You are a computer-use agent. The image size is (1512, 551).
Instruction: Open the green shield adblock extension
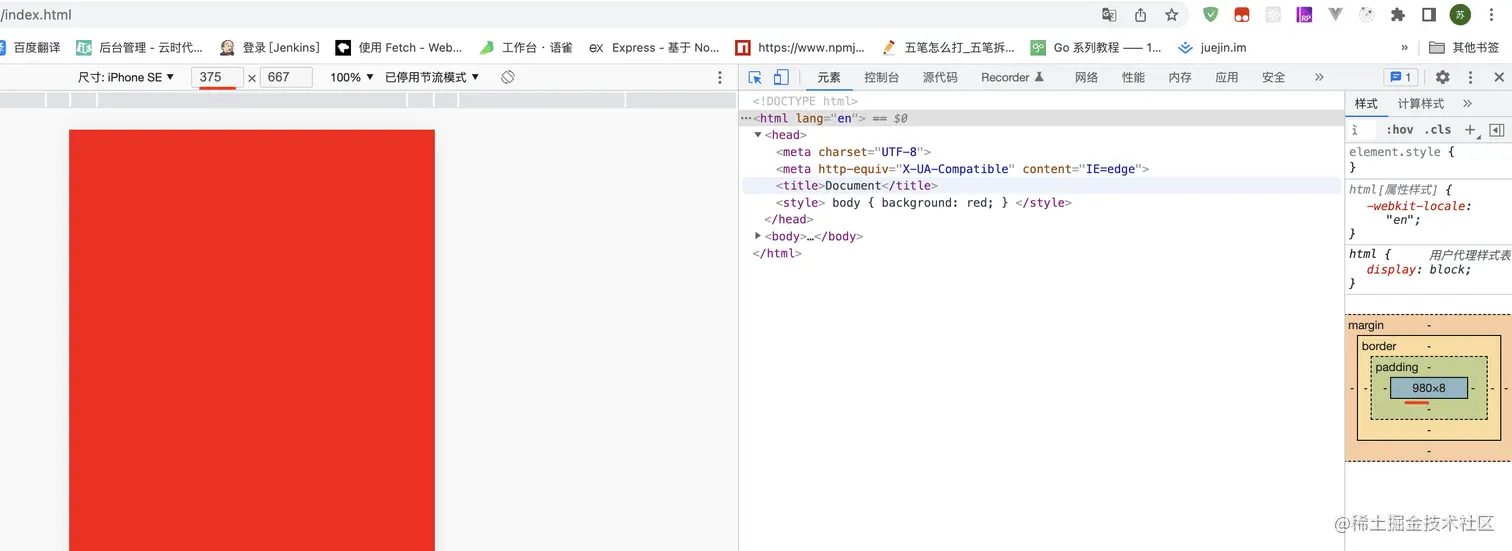1210,15
